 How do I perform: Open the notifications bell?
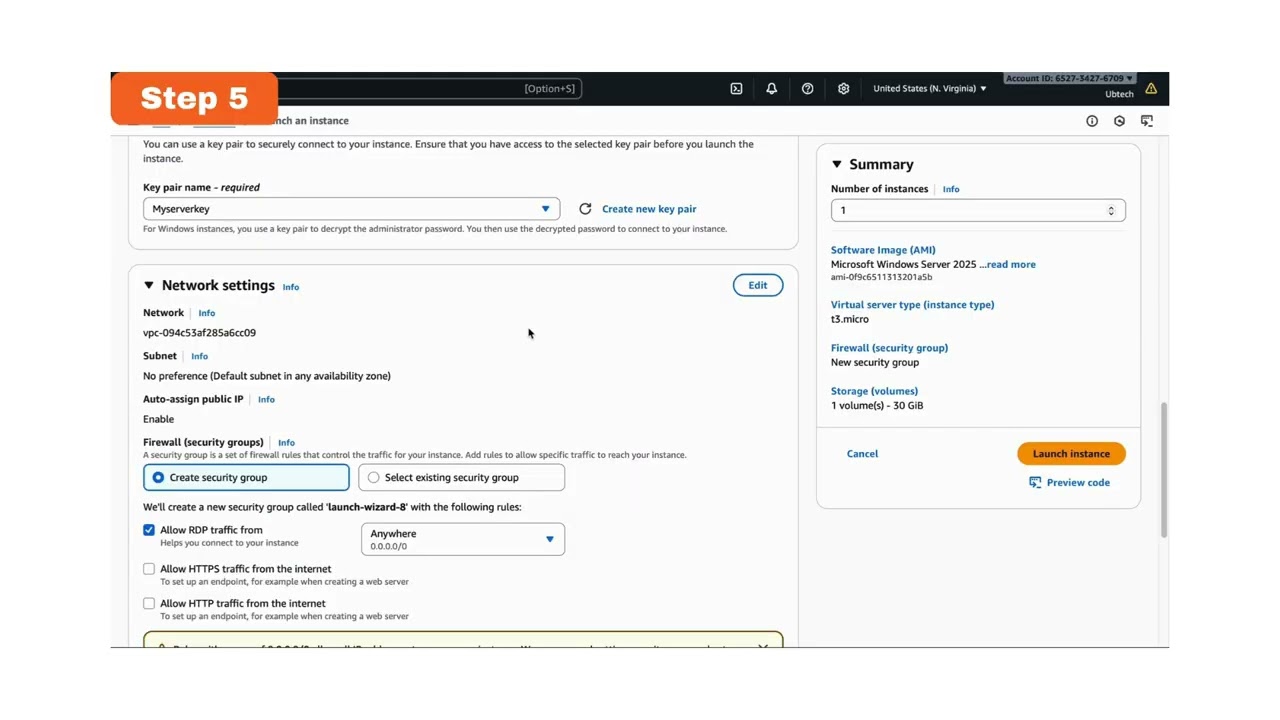772,89
